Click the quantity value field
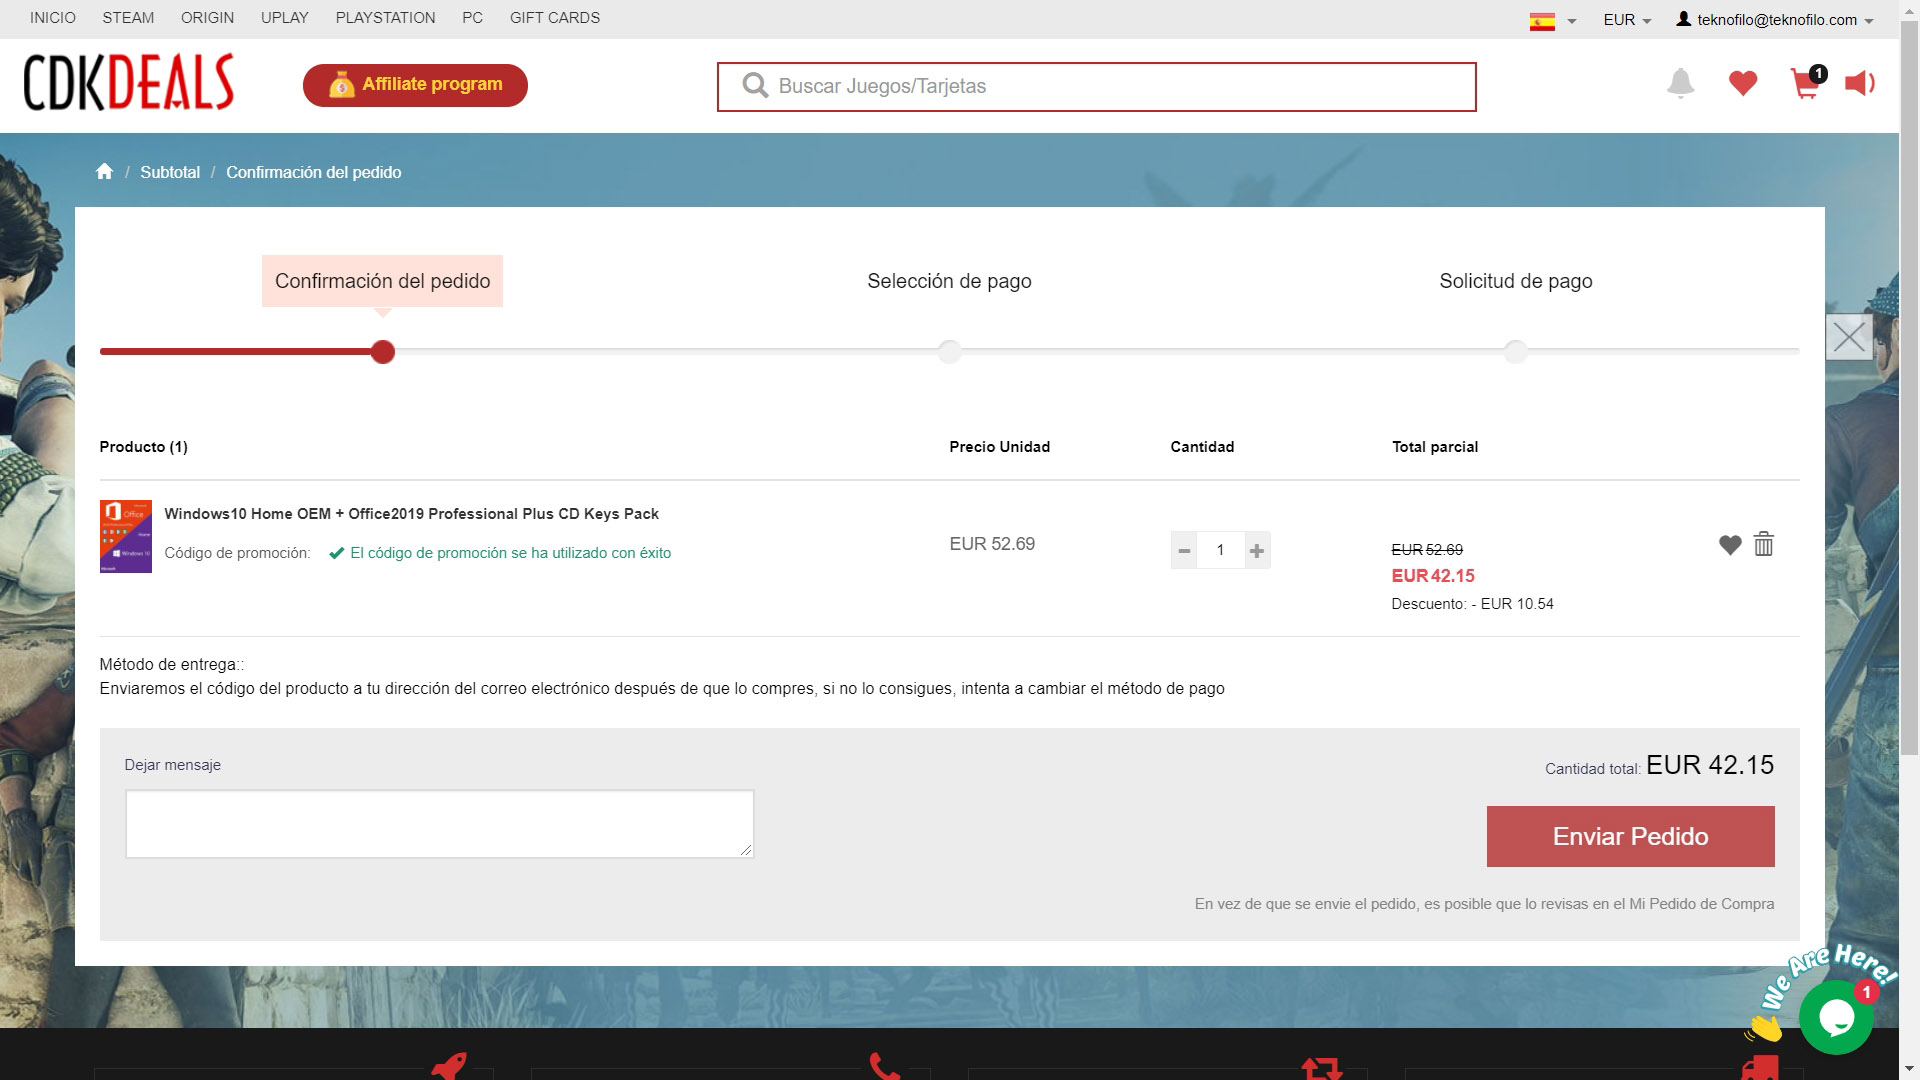Image resolution: width=1920 pixels, height=1080 pixels. click(x=1220, y=550)
